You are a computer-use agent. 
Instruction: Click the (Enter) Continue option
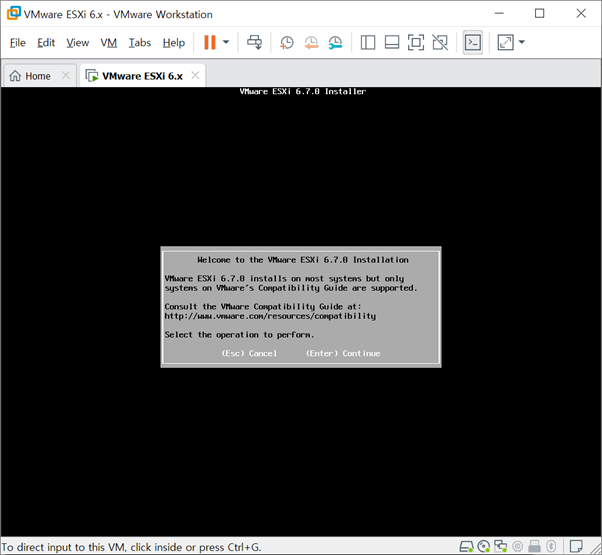[343, 353]
